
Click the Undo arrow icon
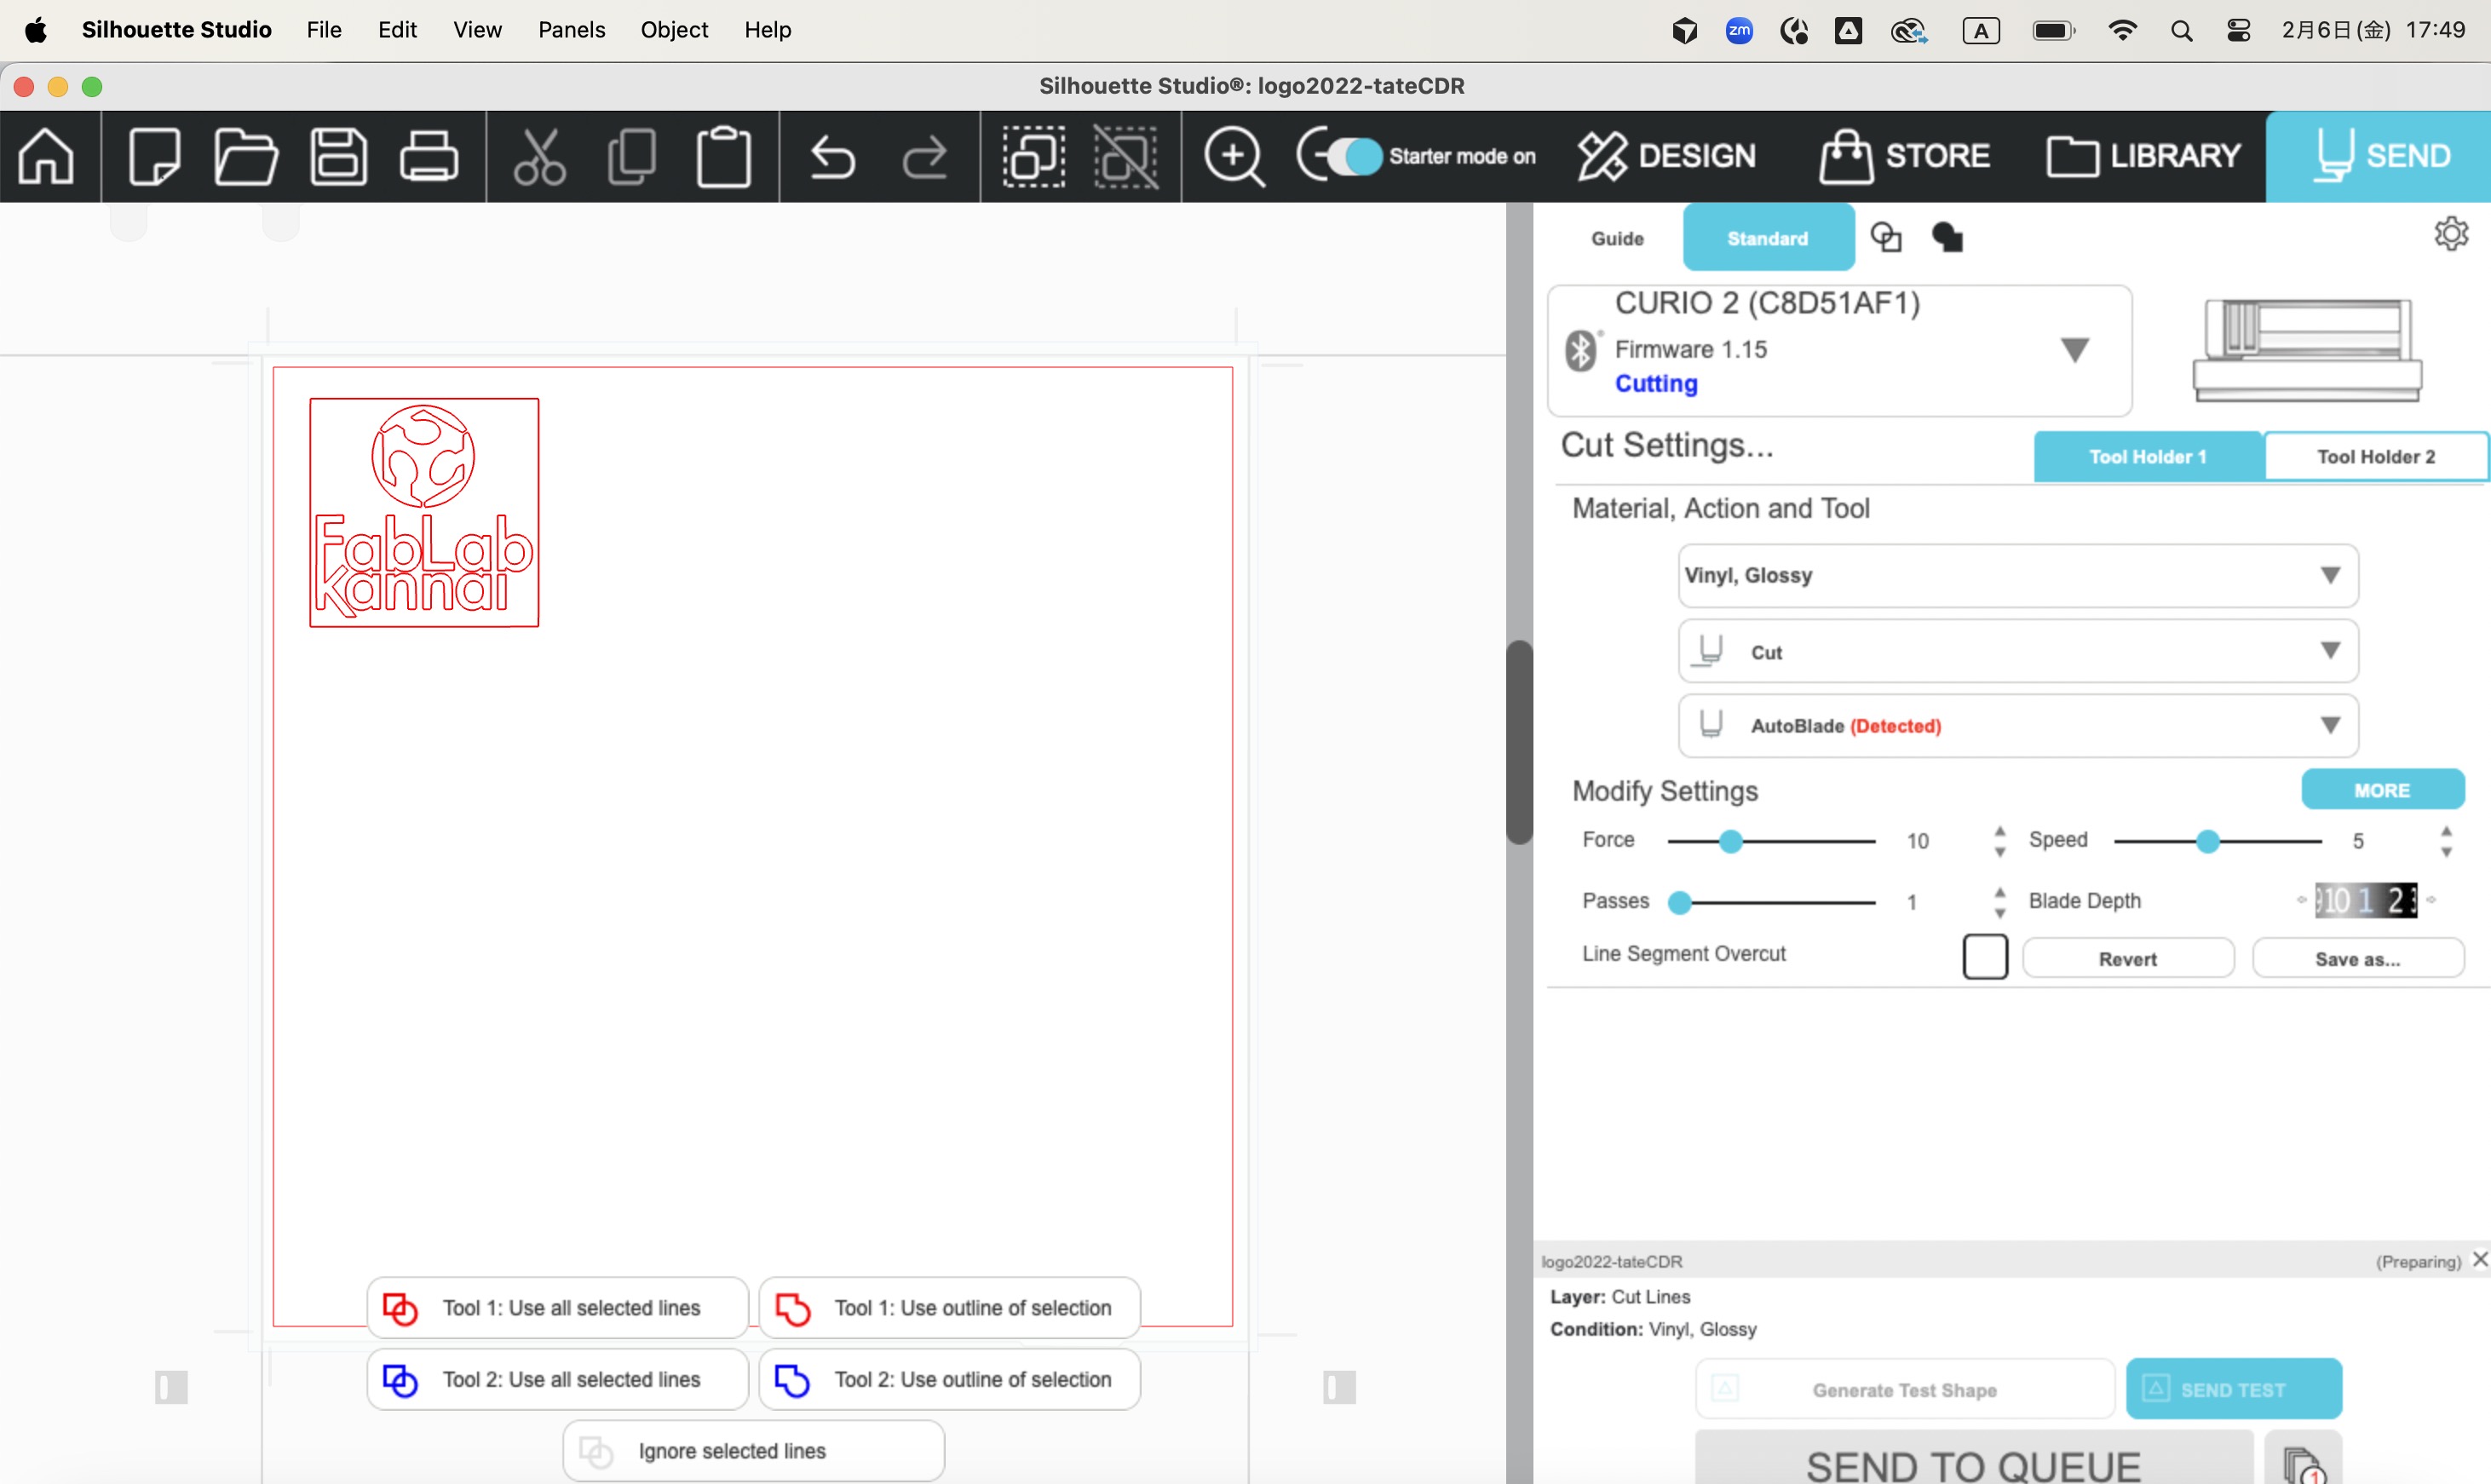[832, 156]
